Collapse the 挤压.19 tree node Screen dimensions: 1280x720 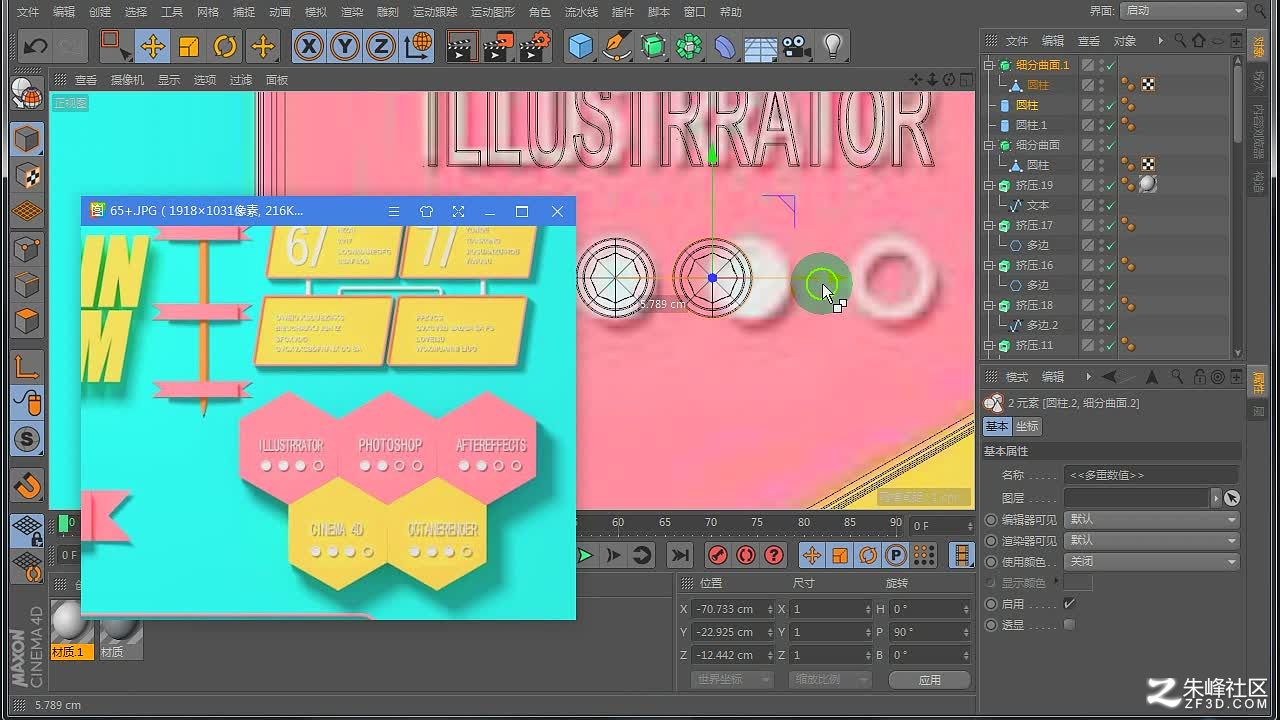pyautogui.click(x=989, y=185)
